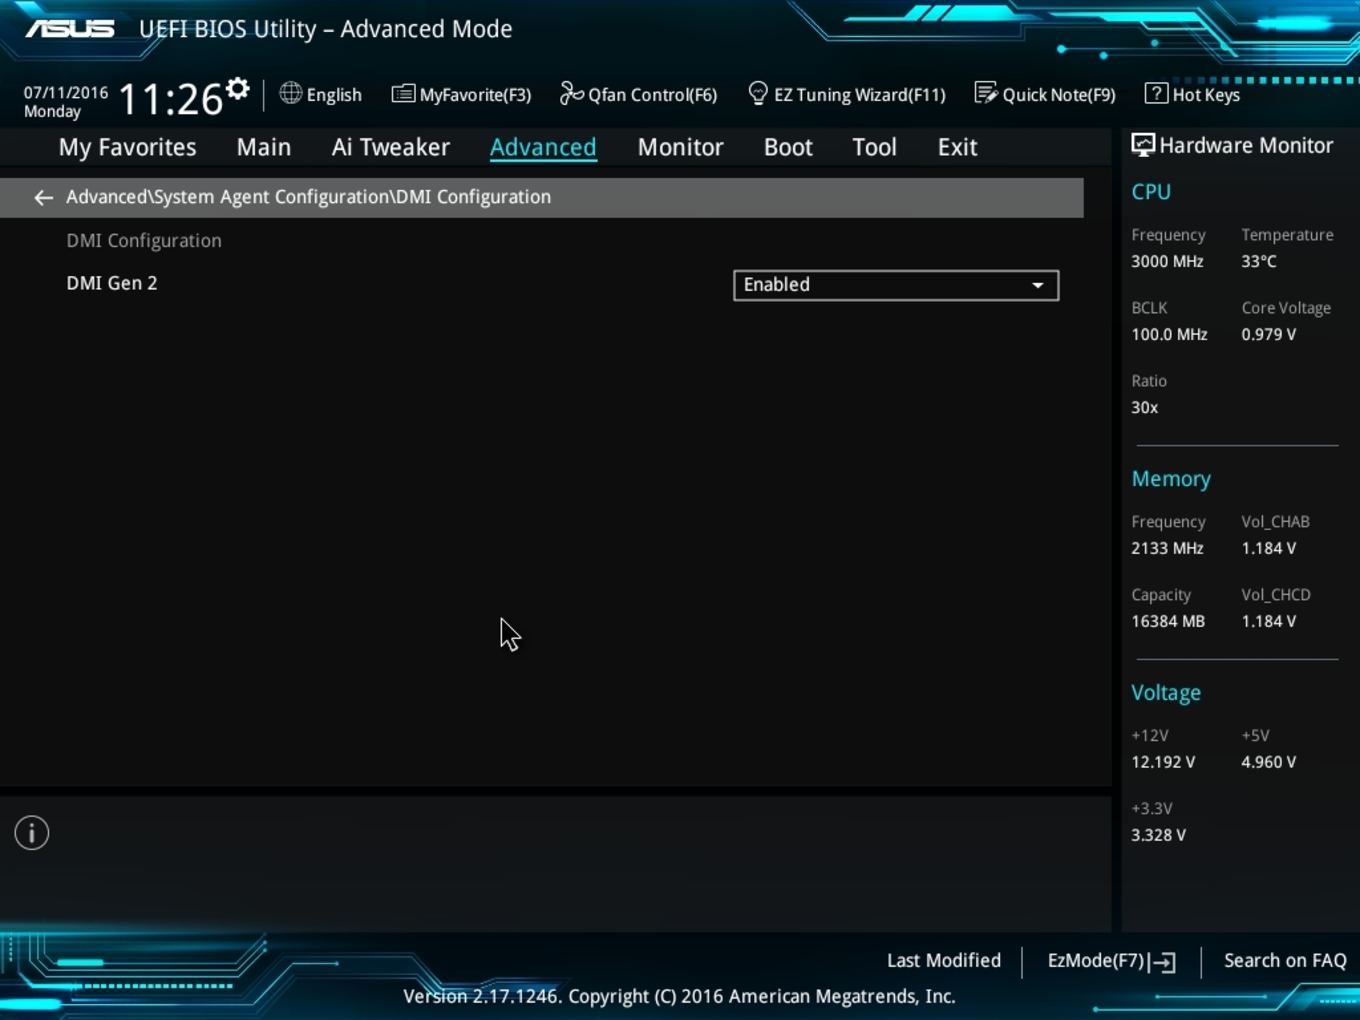The width and height of the screenshot is (1360, 1020).
Task: Click the Hardware Monitor screen icon
Action: click(1143, 145)
